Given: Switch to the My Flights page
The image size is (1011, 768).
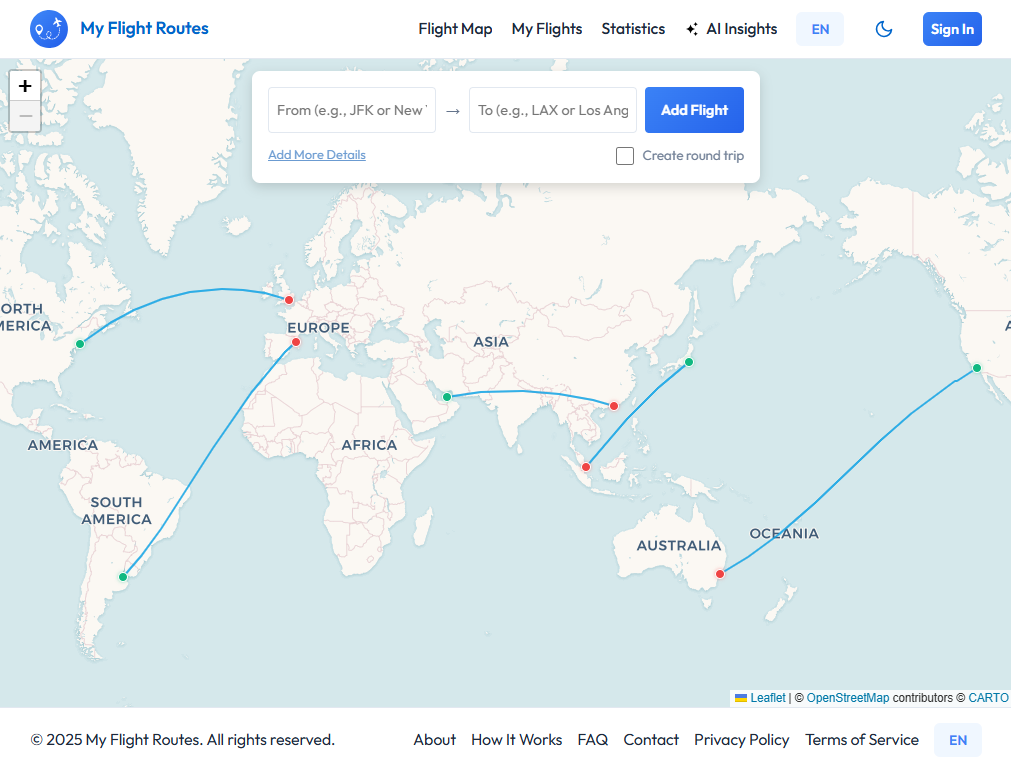Looking at the screenshot, I should point(547,29).
